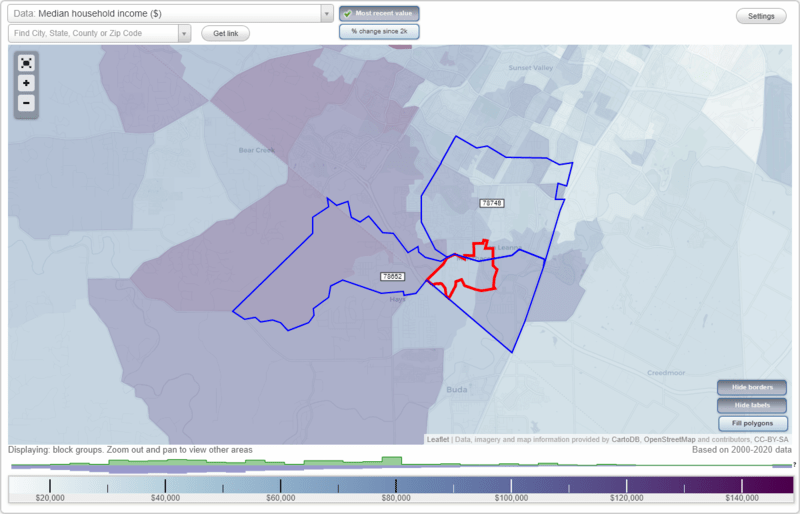Open the CartoDB attribution link
This screenshot has height=514, width=800.
[x=626, y=439]
